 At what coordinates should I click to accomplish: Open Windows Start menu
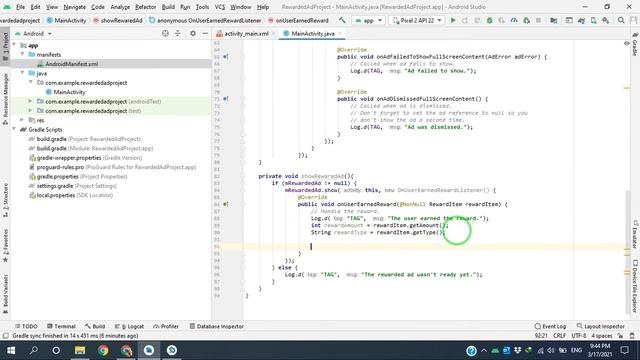coord(11,350)
